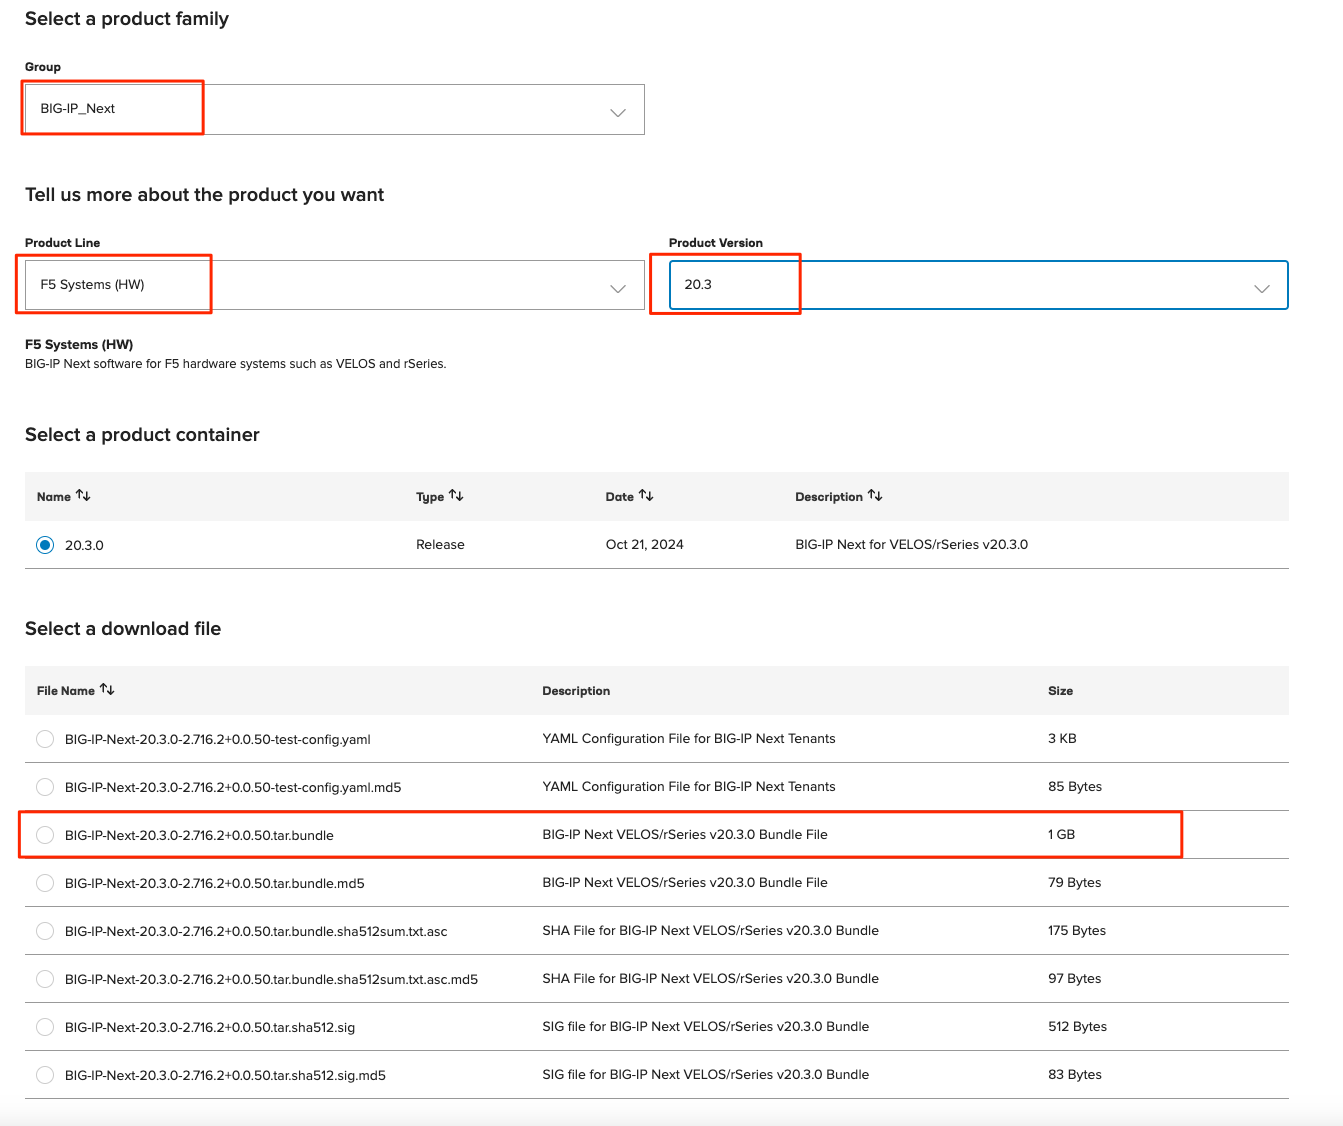Click the 175 Bytes size cell
Image resolution: width=1343 pixels, height=1126 pixels.
1077,931
